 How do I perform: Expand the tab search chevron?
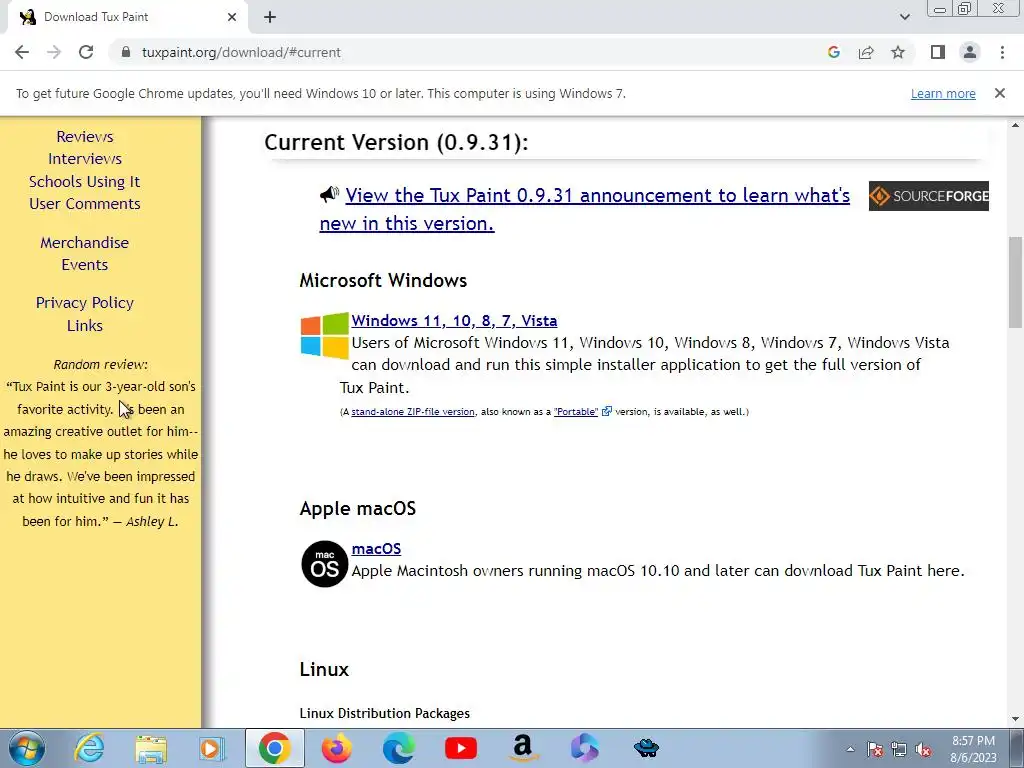pos(904,17)
